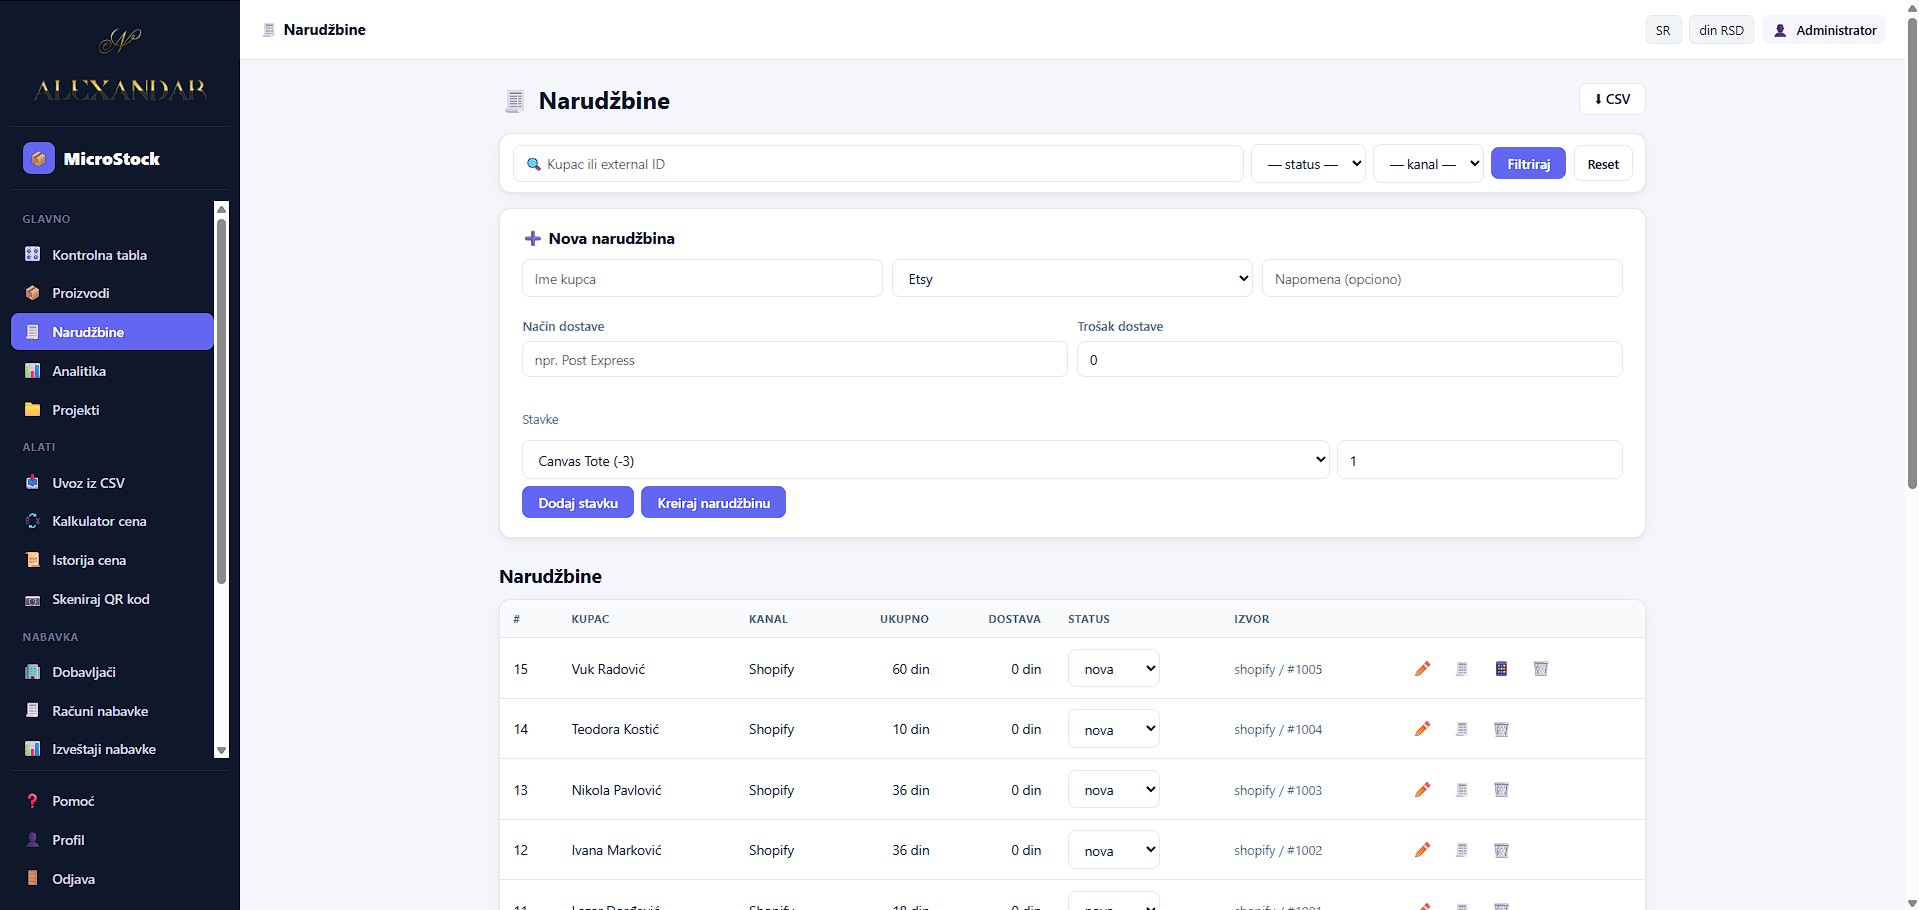
Task: Open receipt icon for order 14
Action: click(x=1461, y=729)
